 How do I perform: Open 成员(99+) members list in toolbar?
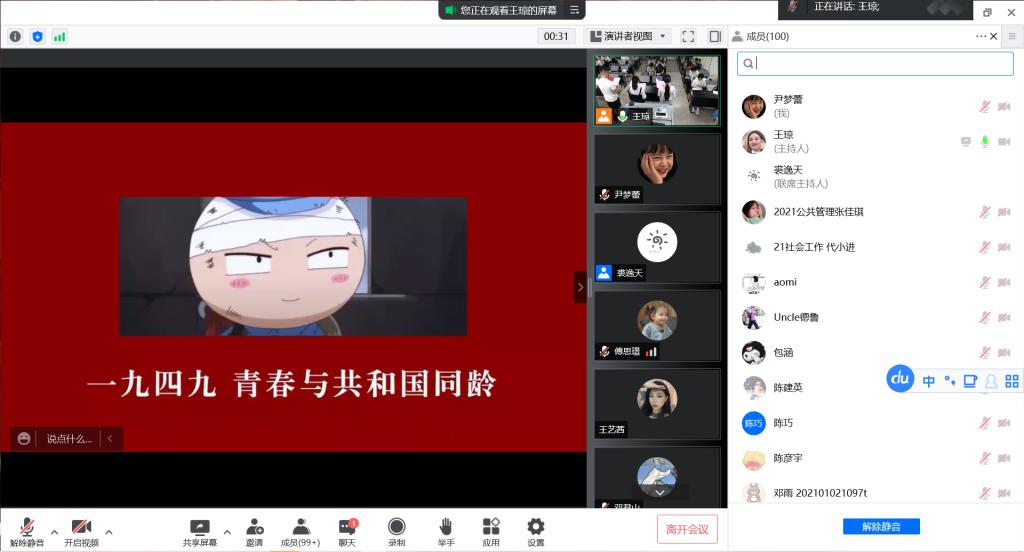pyautogui.click(x=300, y=529)
